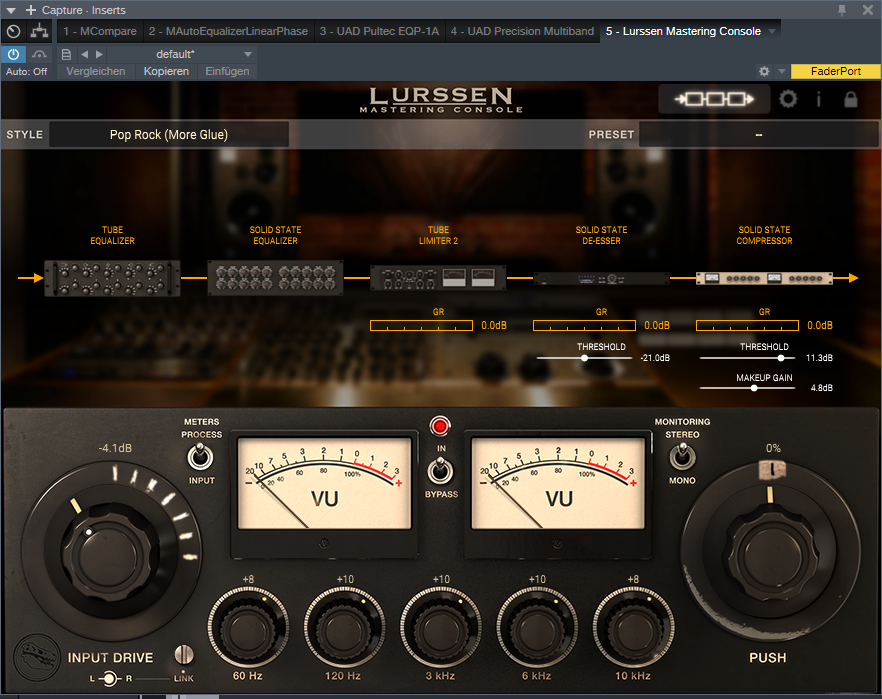The width and height of the screenshot is (882, 699).
Task: Open the Solid State Equalizer unit
Action: [x=276, y=278]
